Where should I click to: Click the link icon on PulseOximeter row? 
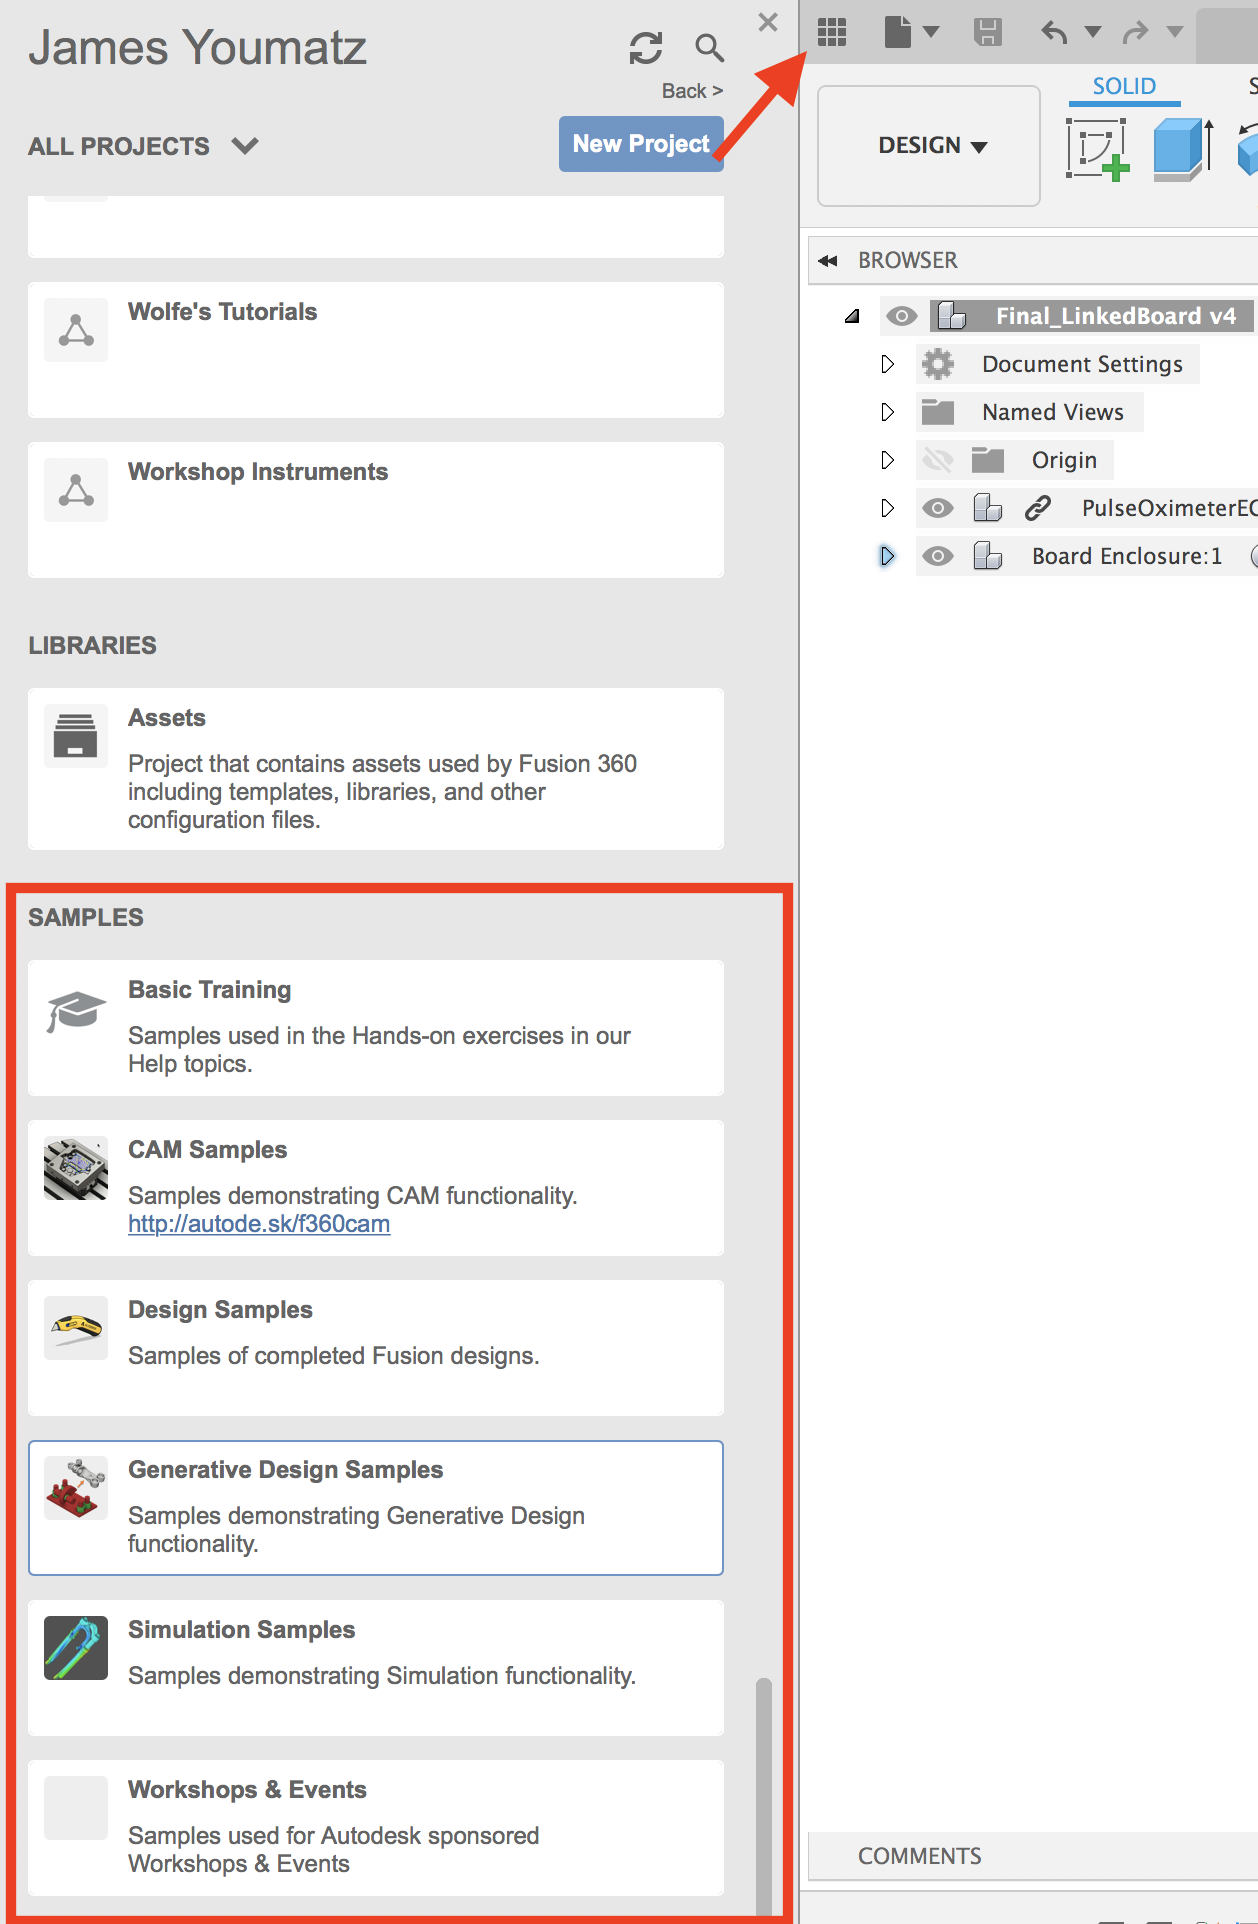point(1038,508)
